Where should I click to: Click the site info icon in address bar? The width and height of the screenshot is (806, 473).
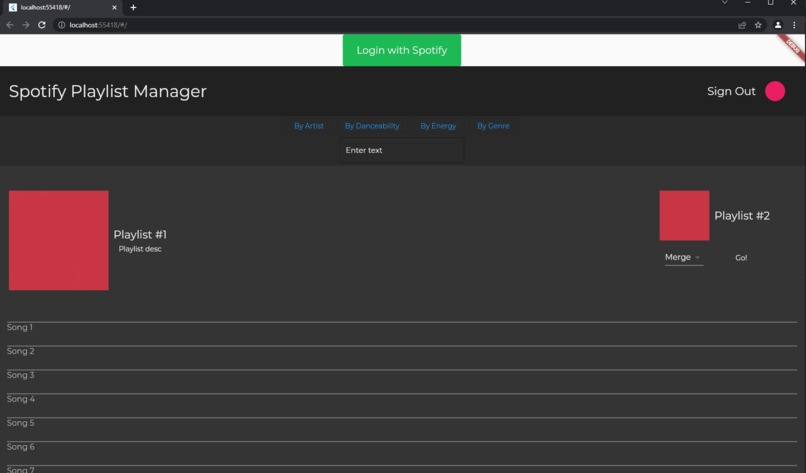pyautogui.click(x=61, y=25)
